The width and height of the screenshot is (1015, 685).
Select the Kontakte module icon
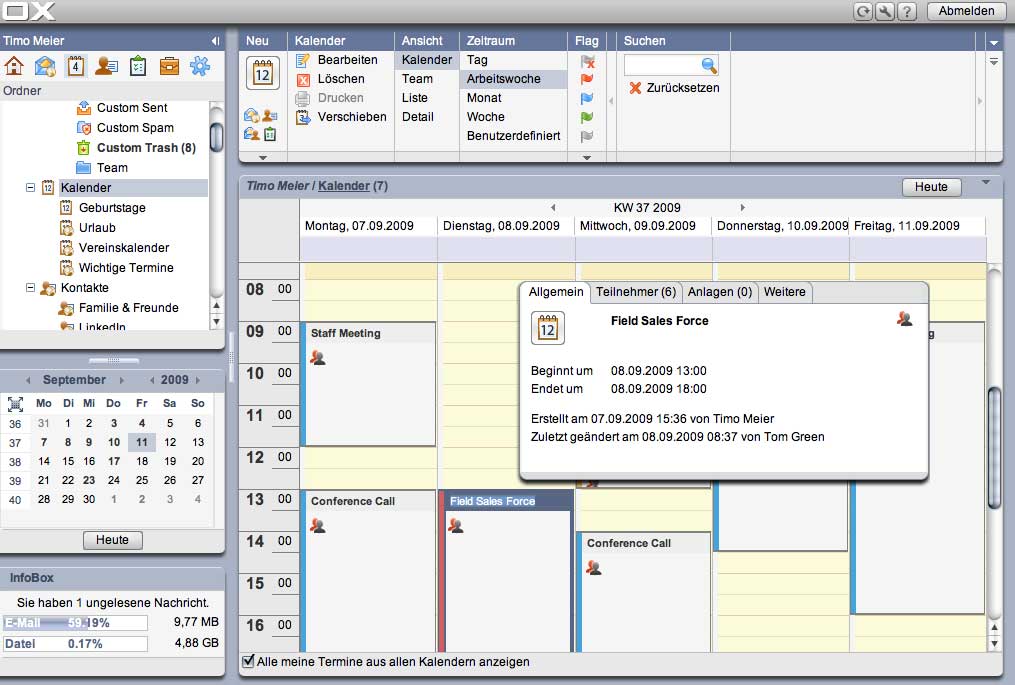pos(105,66)
